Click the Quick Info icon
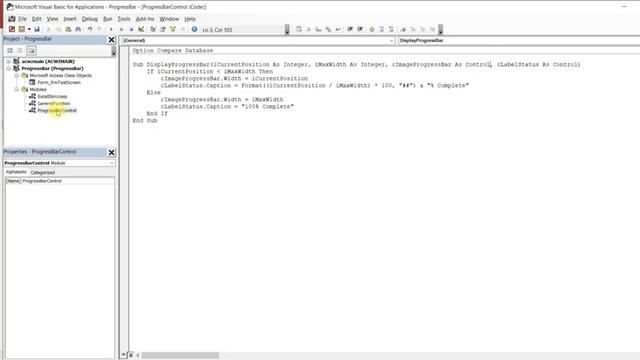 (318, 29)
